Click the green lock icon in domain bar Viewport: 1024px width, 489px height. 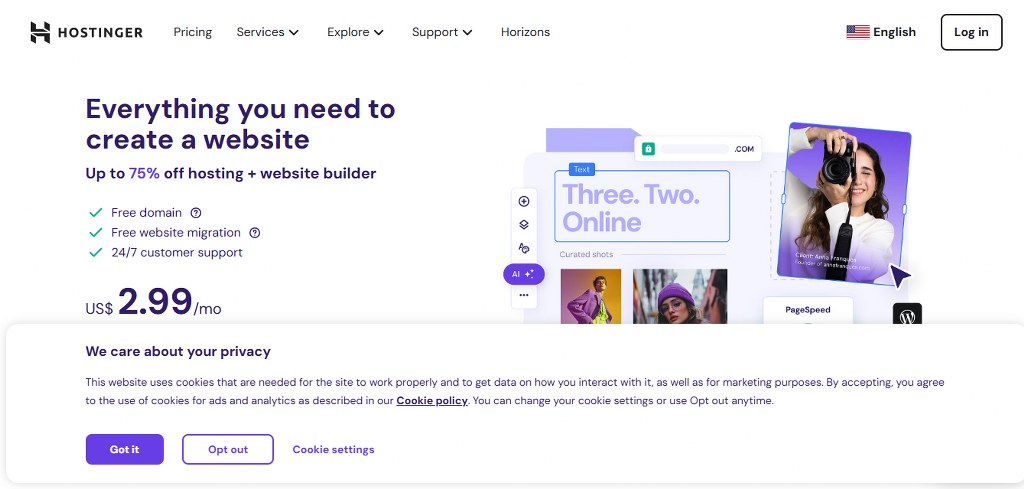[648, 149]
